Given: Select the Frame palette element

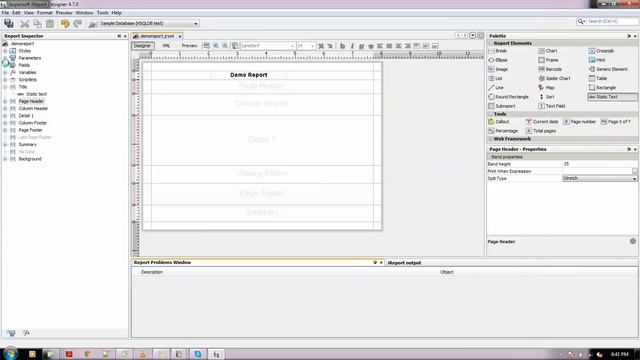Looking at the screenshot, I should coord(548,60).
